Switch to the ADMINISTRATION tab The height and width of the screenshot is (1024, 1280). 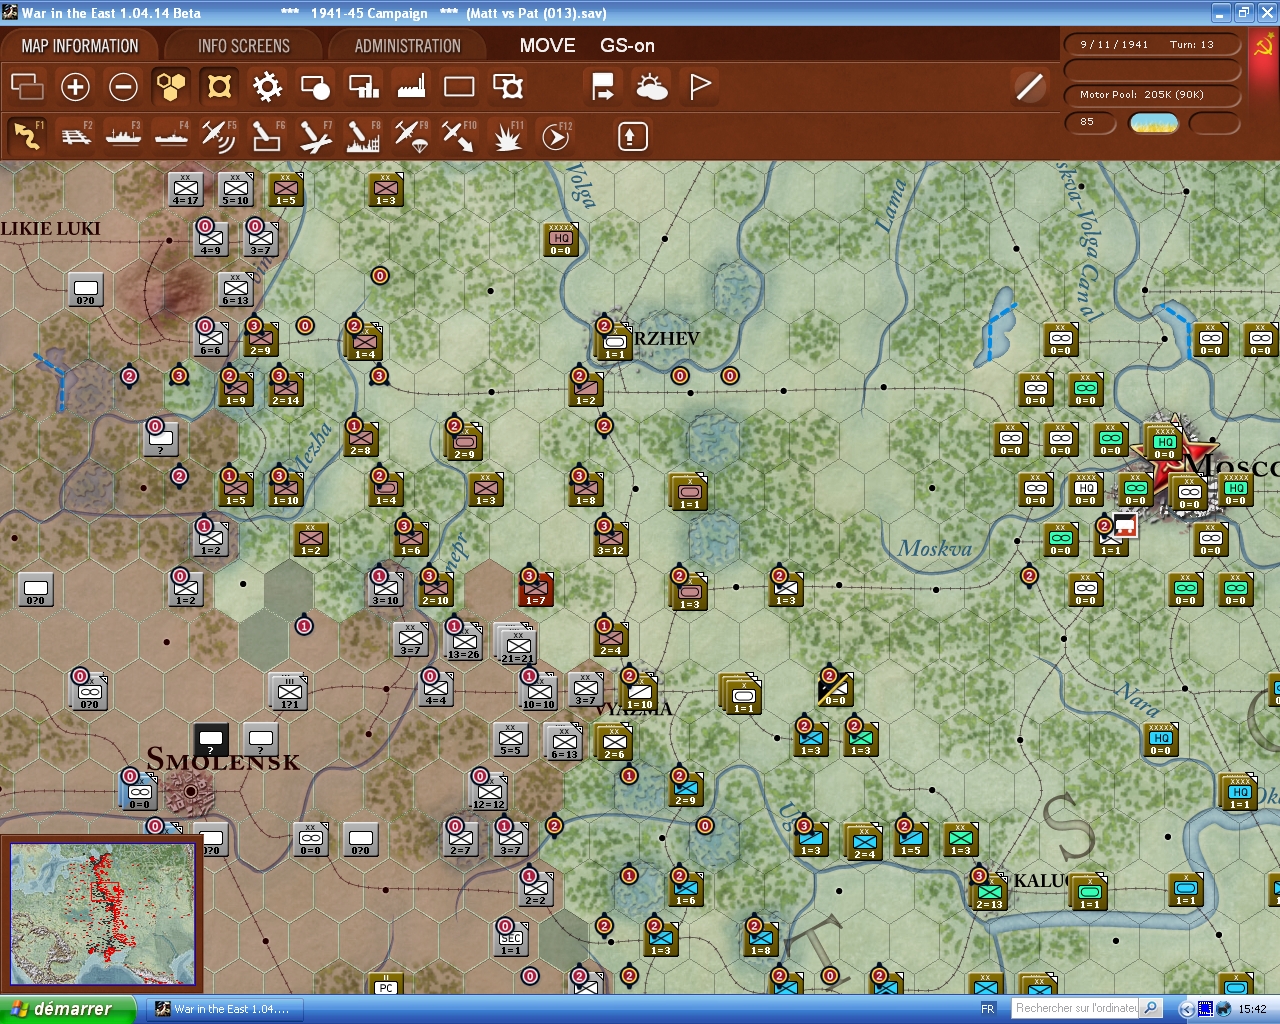tap(408, 46)
